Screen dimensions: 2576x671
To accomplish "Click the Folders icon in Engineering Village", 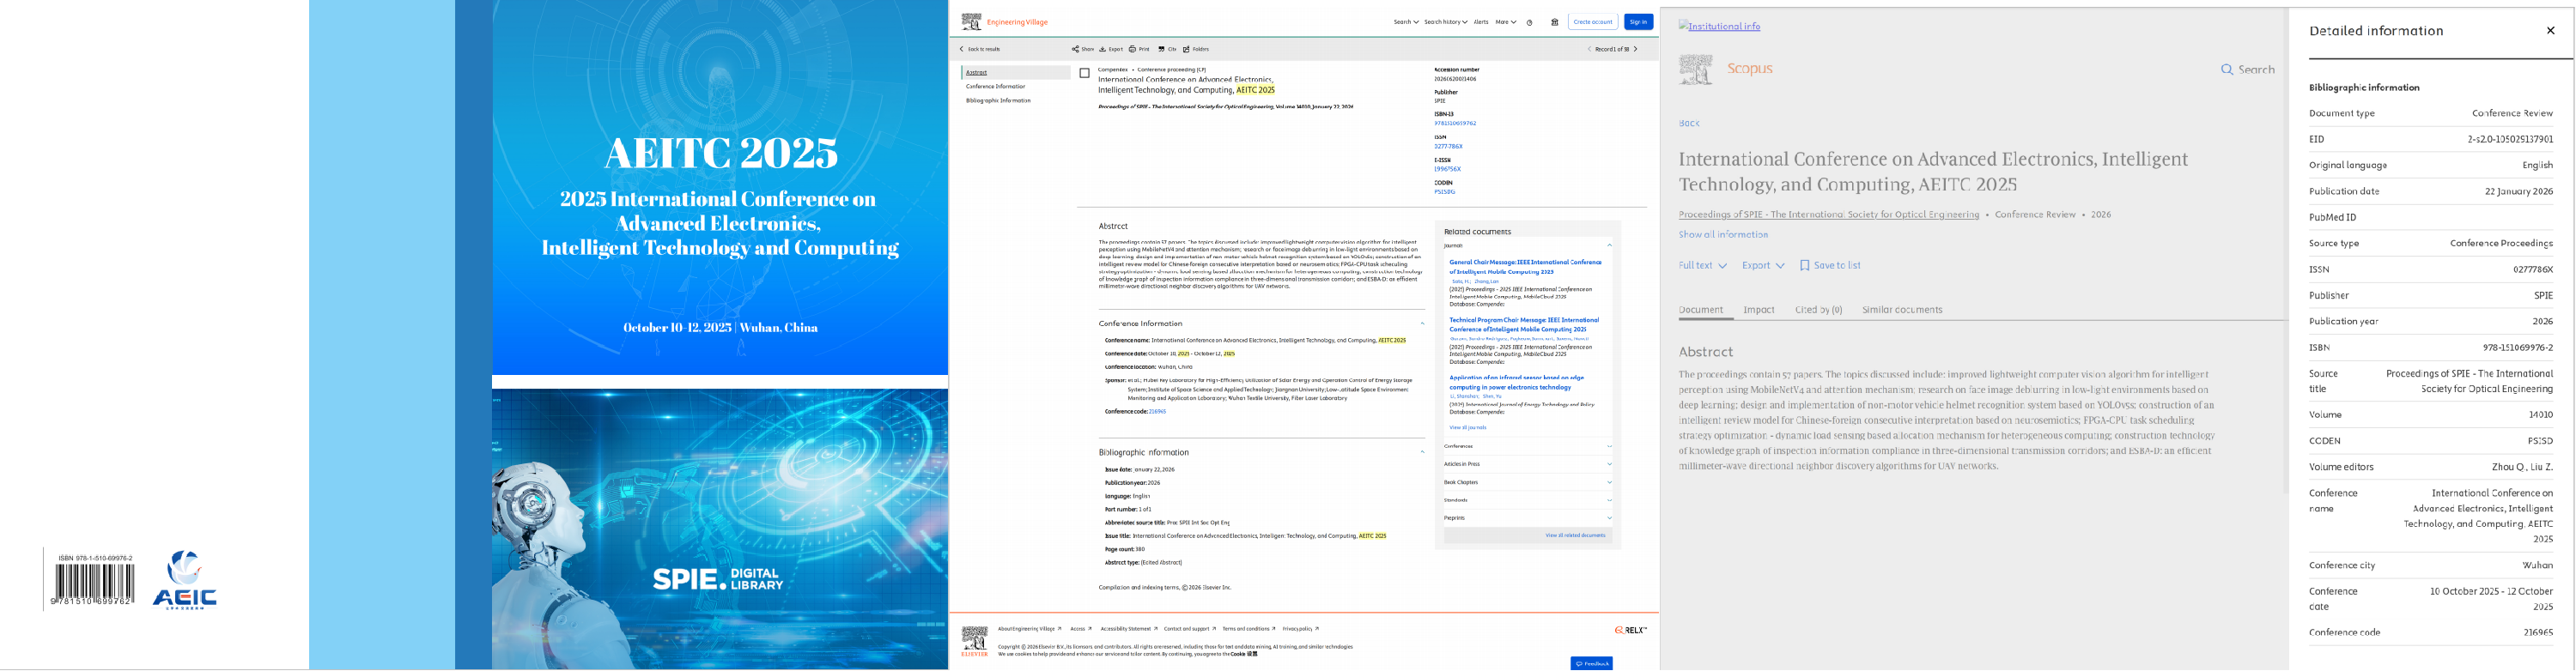I will point(1186,49).
